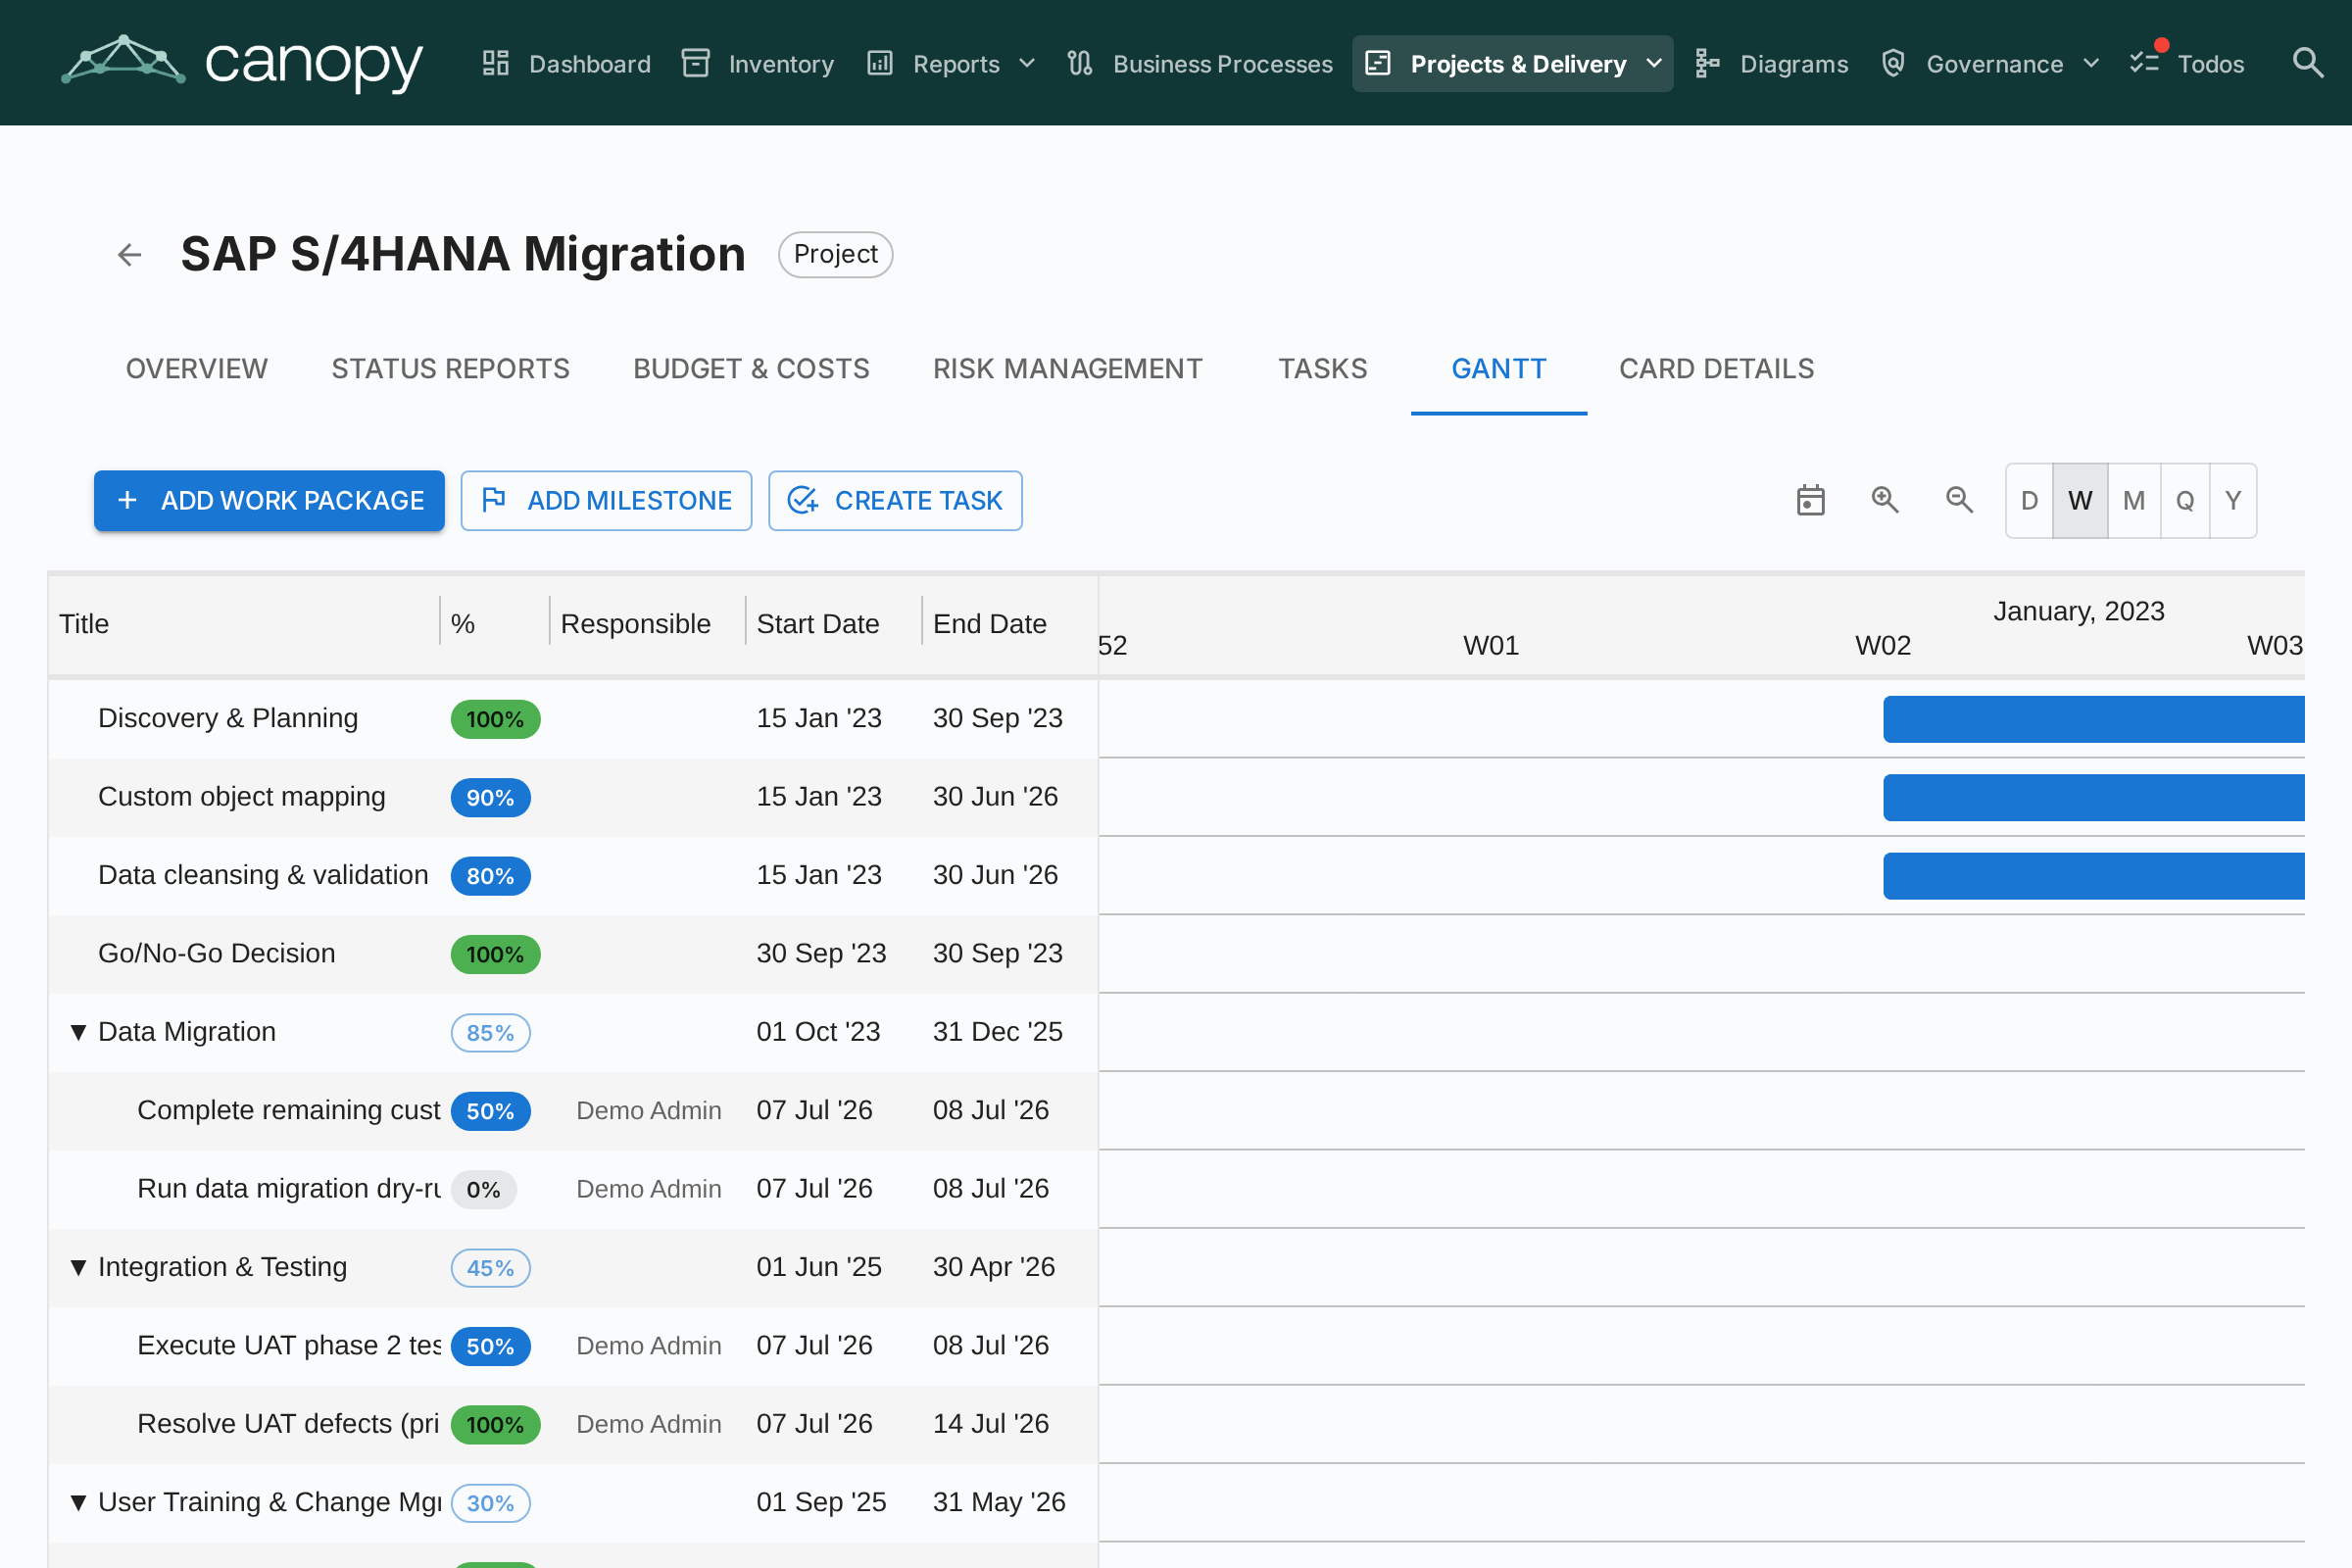Collapse the User Training & Change row
Viewport: 2352px width, 1568px height.
click(x=78, y=1502)
